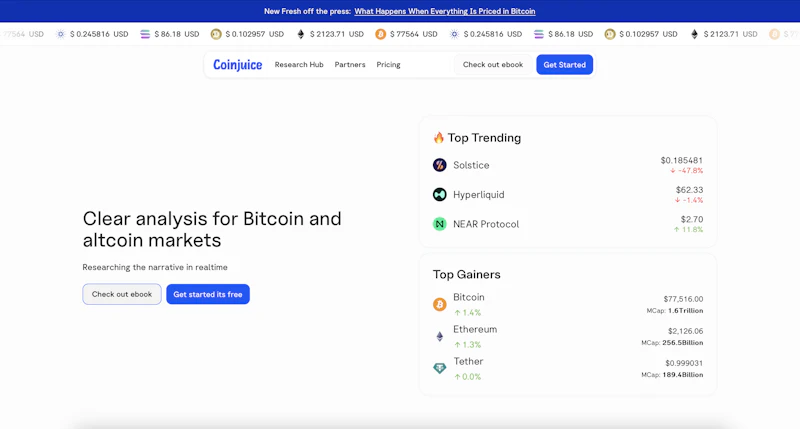Click the Tether icon in Top Gainers

click(439, 368)
